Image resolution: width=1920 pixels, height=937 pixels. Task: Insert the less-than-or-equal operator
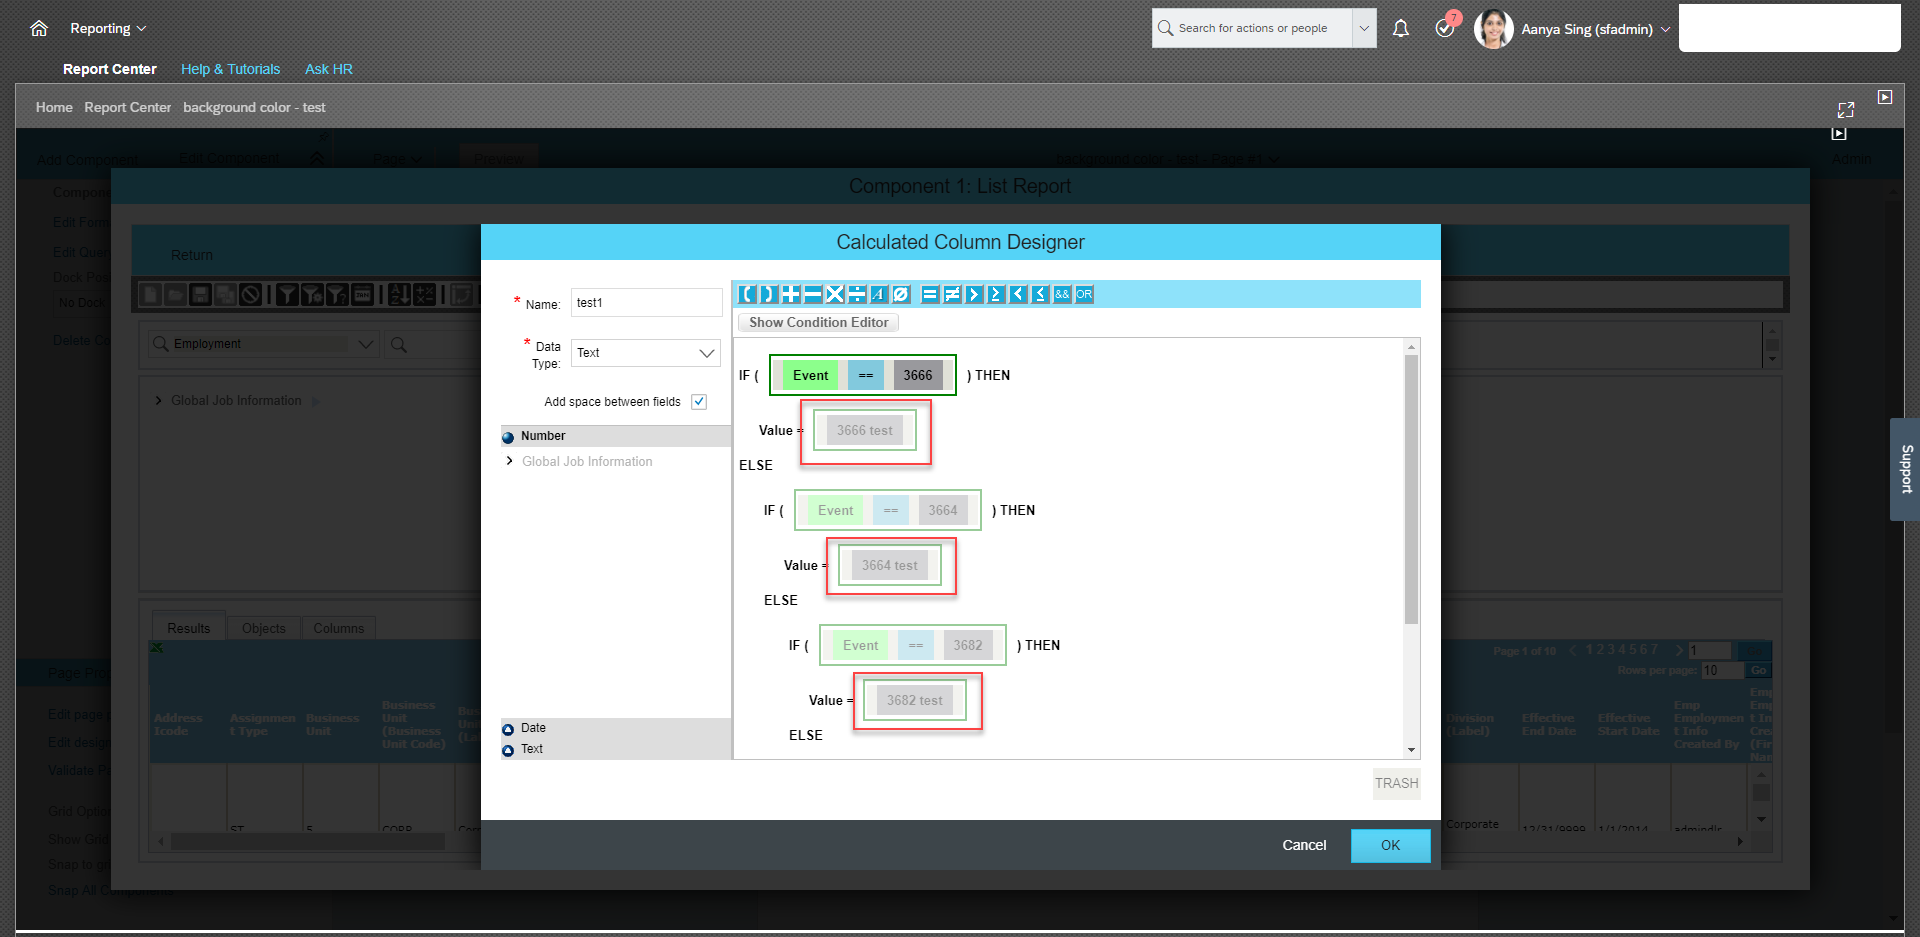coord(1040,294)
